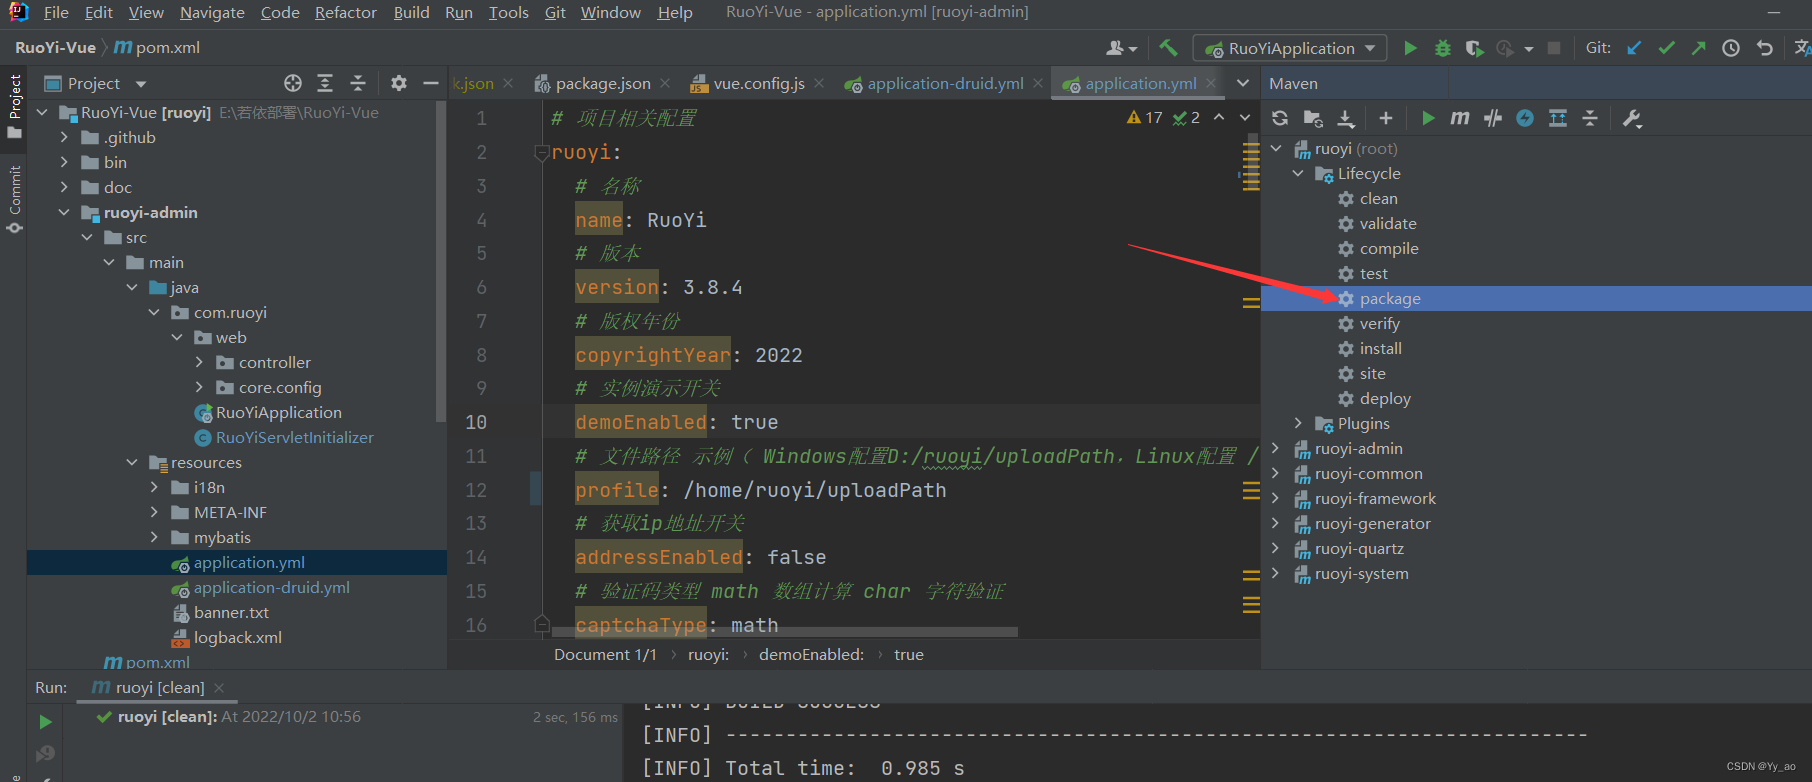Image resolution: width=1812 pixels, height=782 pixels.
Task: Collapse the Lifecycle node in Maven
Action: pos(1298,173)
